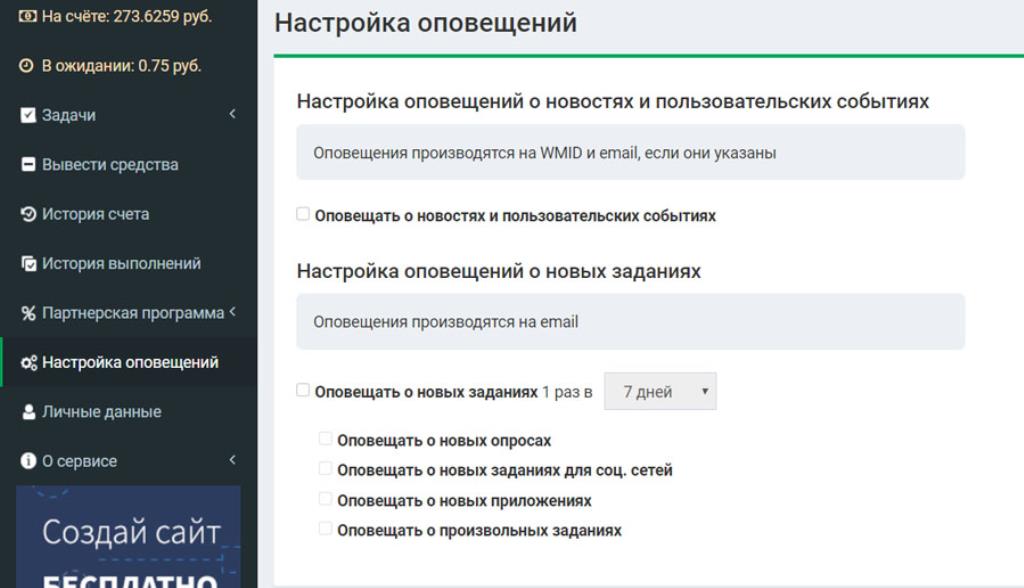Click the clock icon next to pending amount
This screenshot has height=588, width=1024.
click(x=27, y=66)
